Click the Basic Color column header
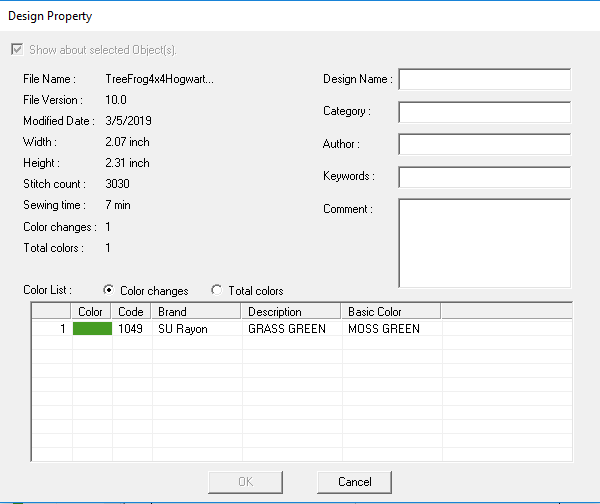This screenshot has width=600, height=504. [x=390, y=312]
